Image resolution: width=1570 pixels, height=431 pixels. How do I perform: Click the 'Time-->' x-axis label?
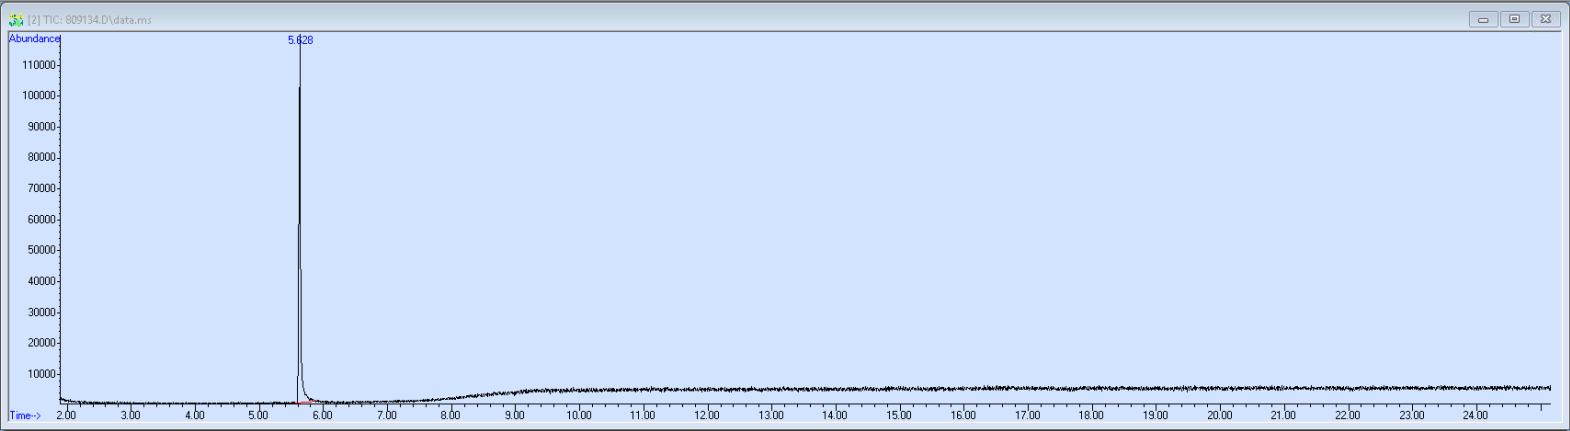(26, 415)
